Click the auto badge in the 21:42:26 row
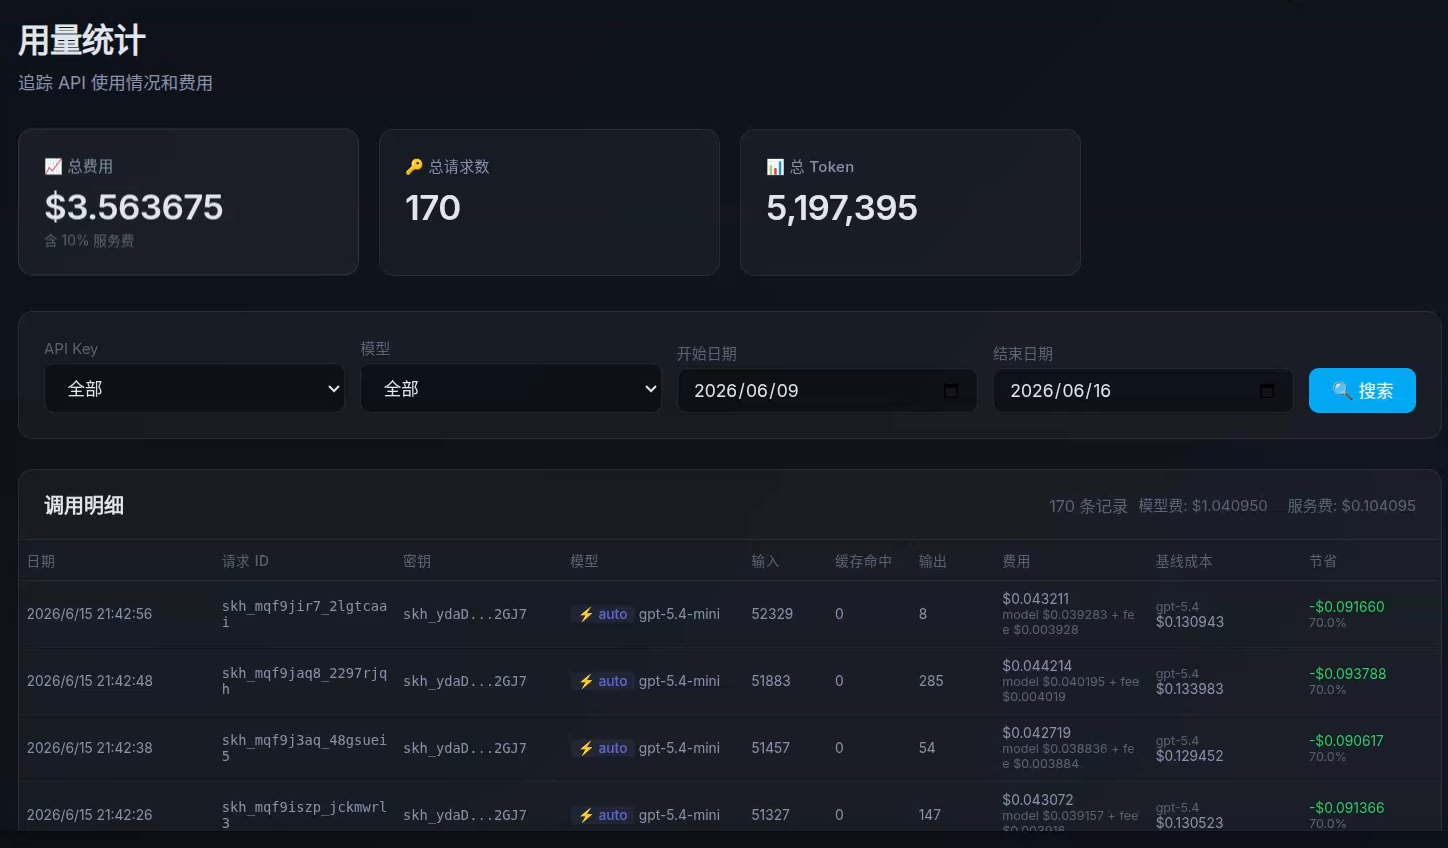 603,815
